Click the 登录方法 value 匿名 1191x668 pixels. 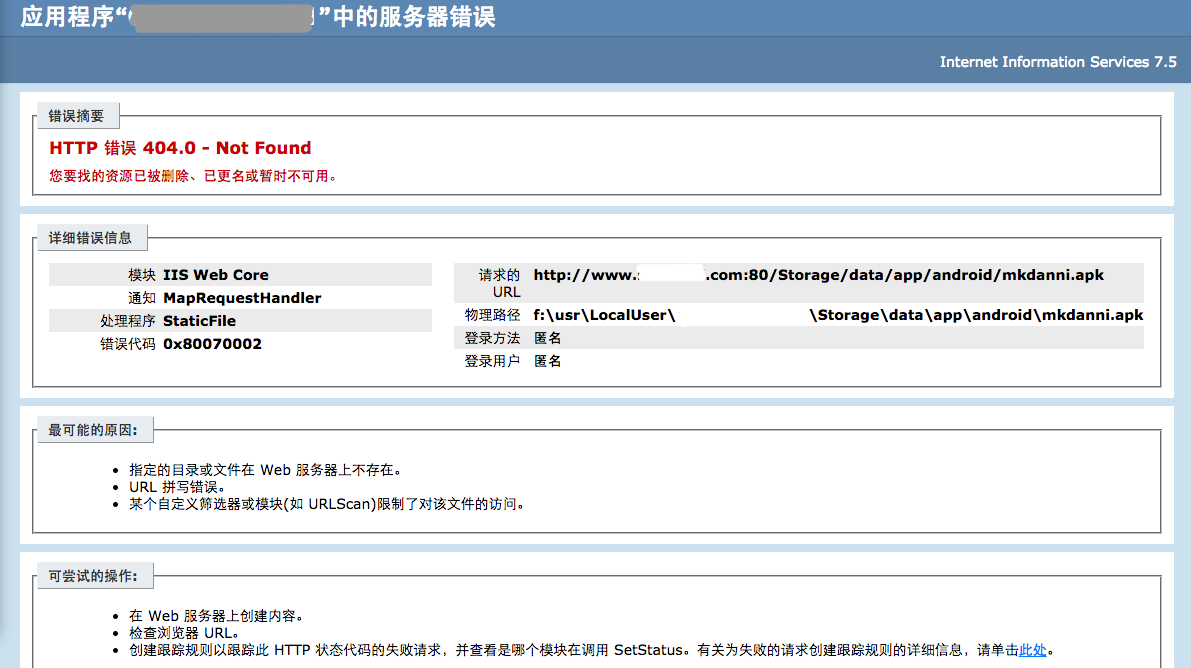pyautogui.click(x=547, y=338)
